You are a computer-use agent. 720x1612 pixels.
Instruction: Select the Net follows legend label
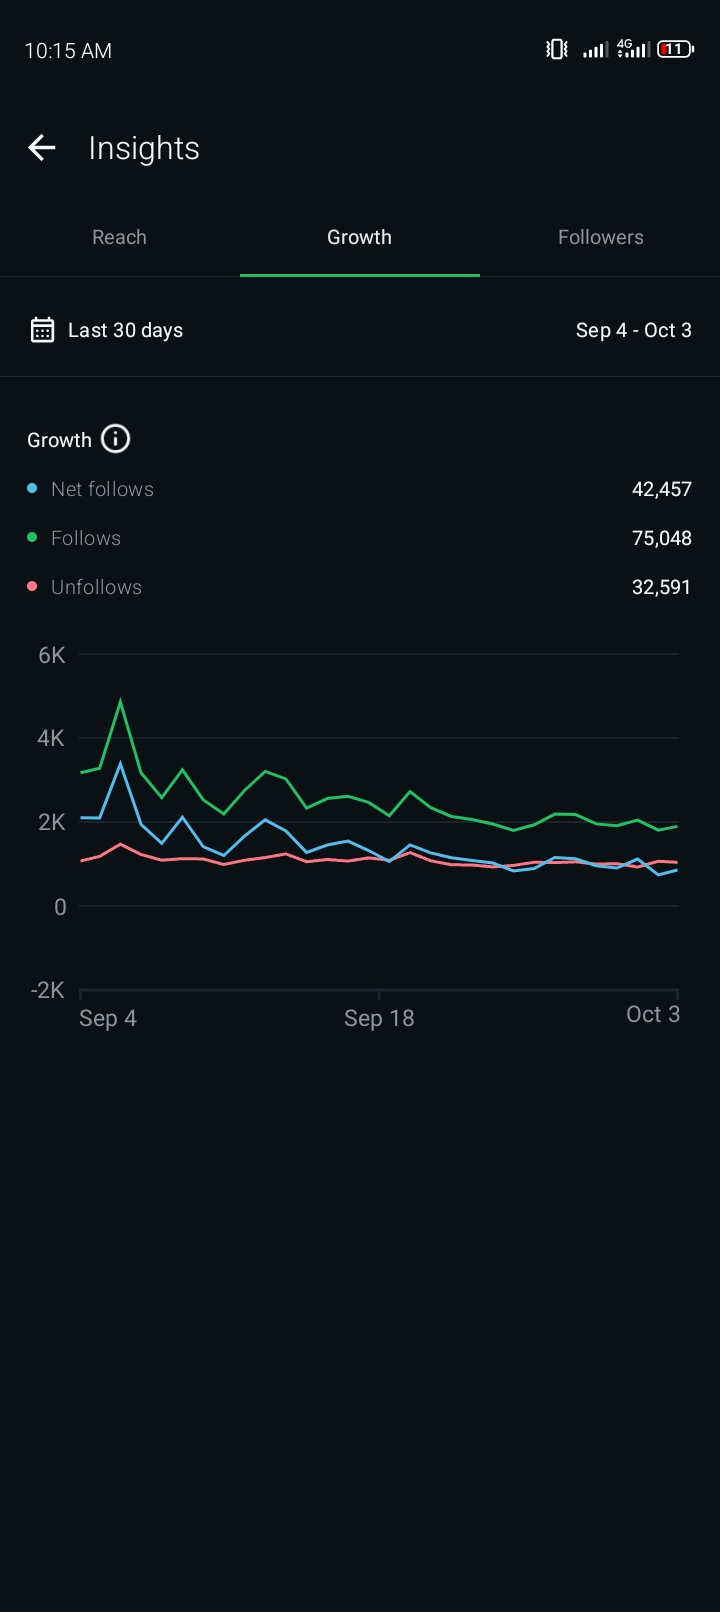coord(102,489)
